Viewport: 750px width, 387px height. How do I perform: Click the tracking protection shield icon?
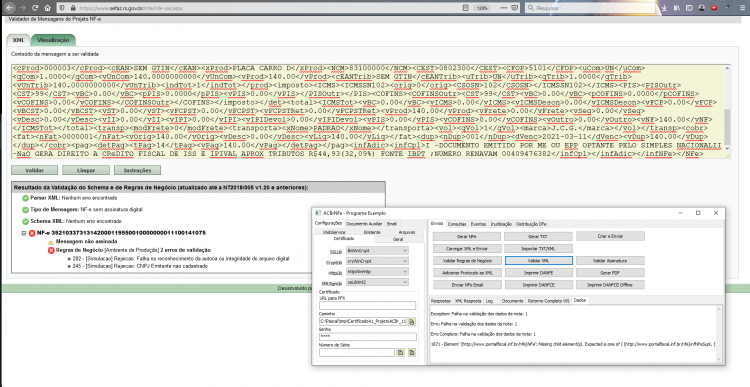(x=62, y=8)
